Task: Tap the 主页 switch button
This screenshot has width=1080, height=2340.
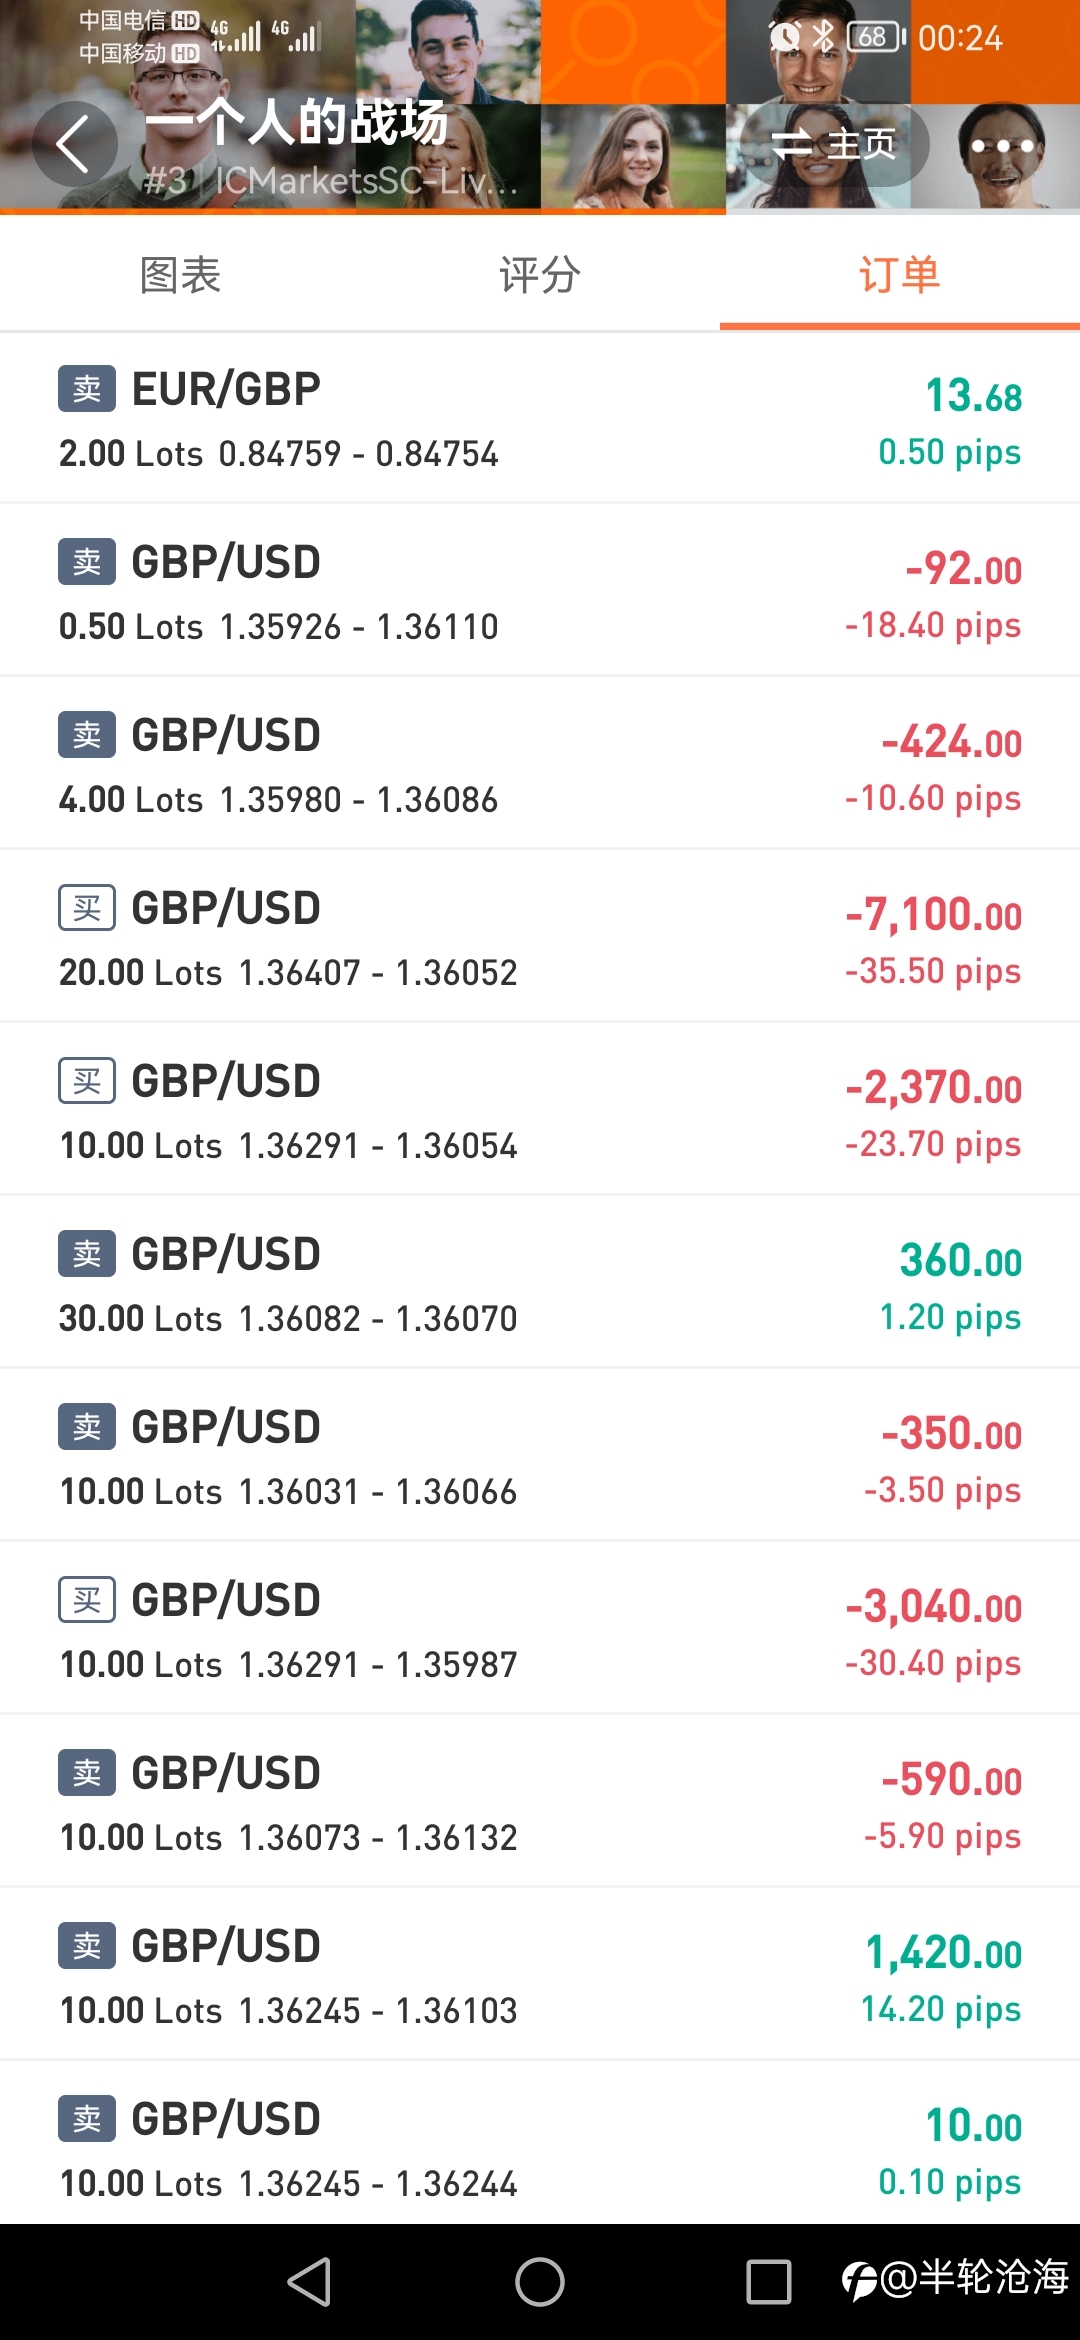Action: pyautogui.click(x=834, y=145)
